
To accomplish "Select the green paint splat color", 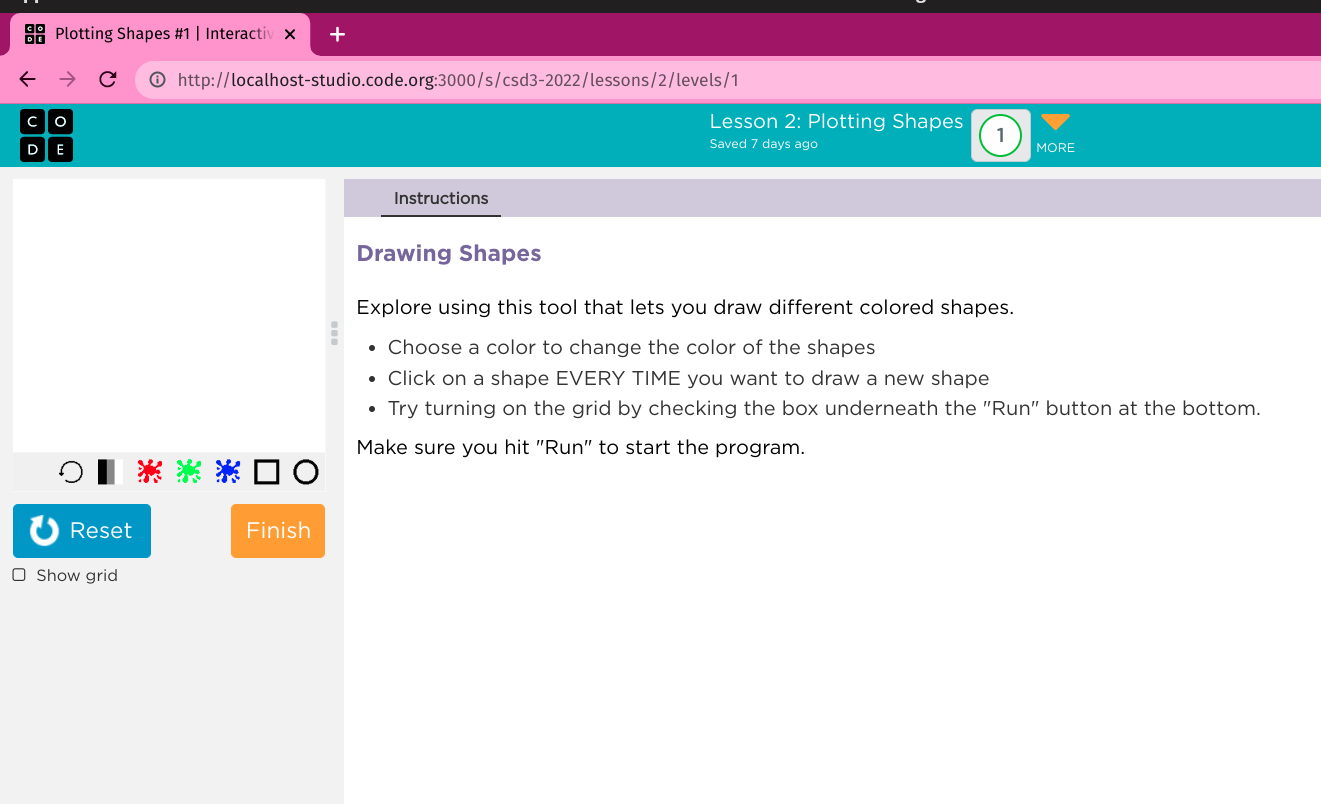I will coord(188,471).
